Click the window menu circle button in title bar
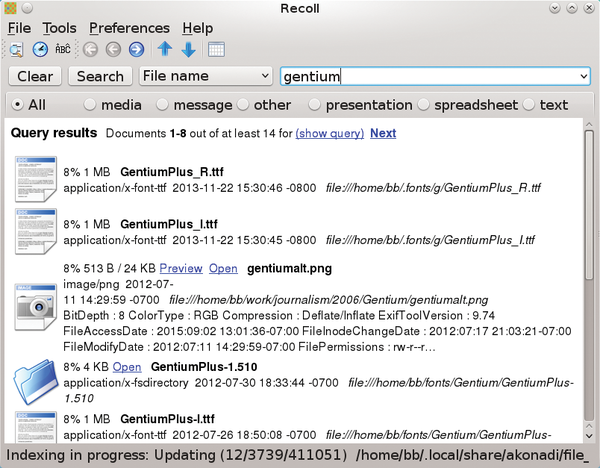The image size is (600, 468). pyautogui.click(x=27, y=8)
